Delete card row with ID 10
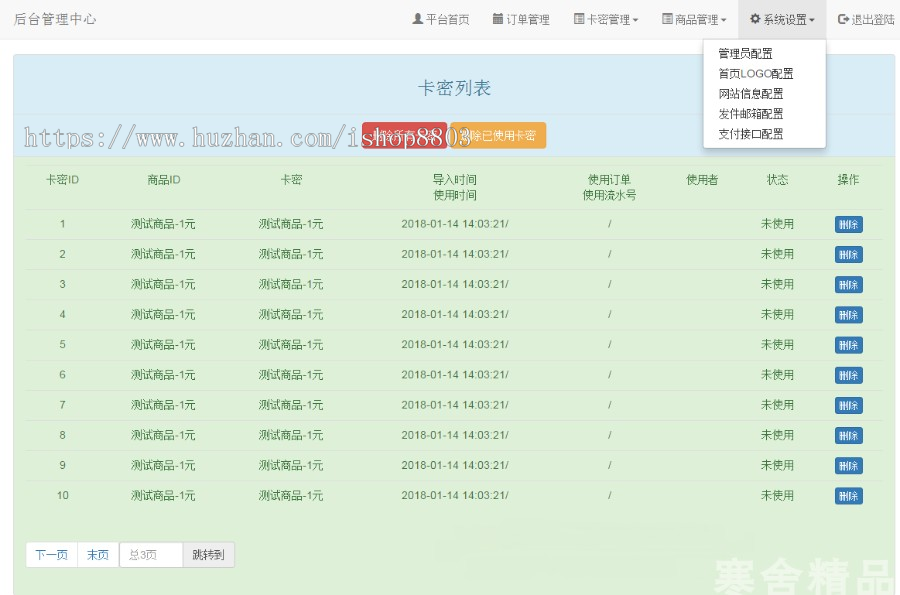900x595 pixels. tap(848, 496)
